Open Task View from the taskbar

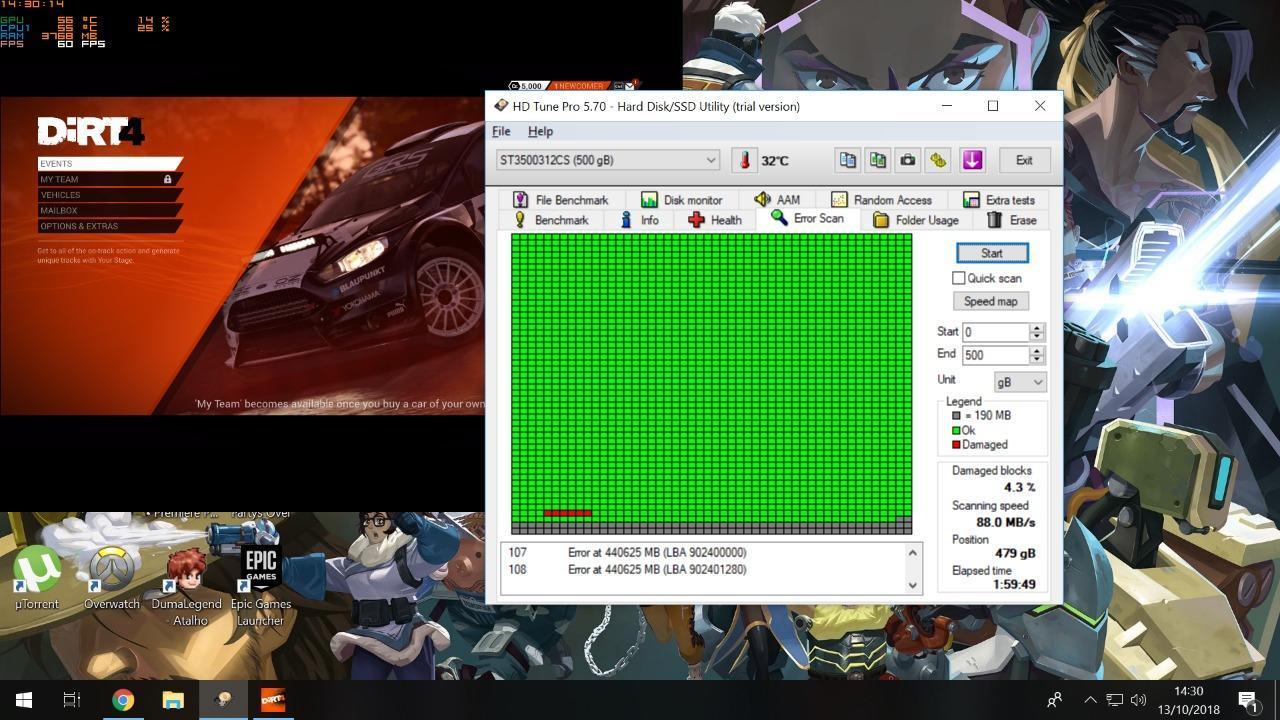click(x=72, y=700)
